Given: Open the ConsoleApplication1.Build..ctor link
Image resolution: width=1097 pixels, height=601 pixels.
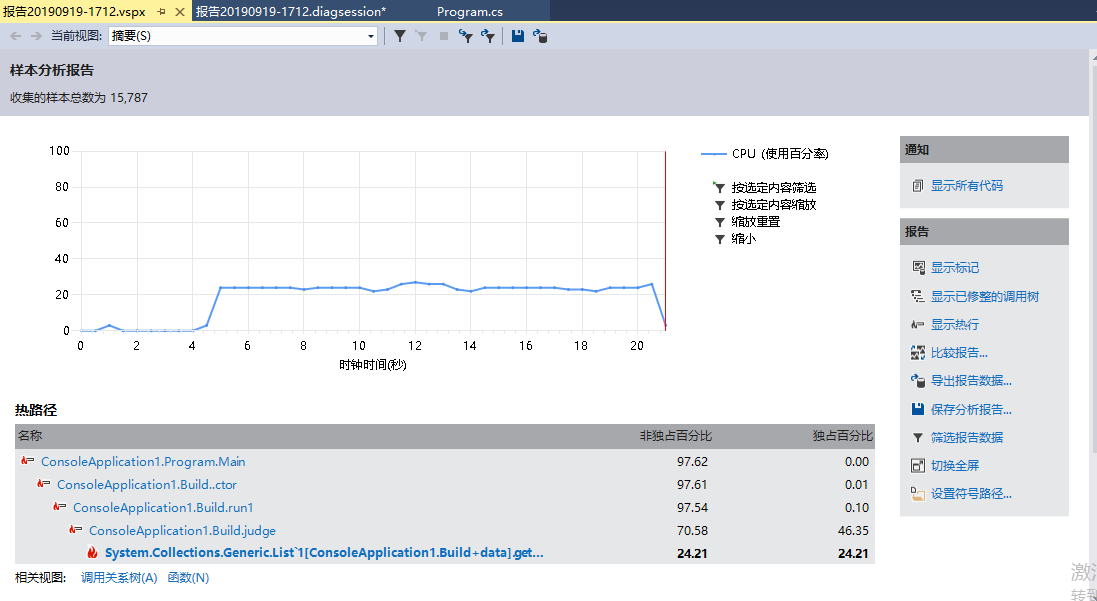Looking at the screenshot, I should 147,484.
